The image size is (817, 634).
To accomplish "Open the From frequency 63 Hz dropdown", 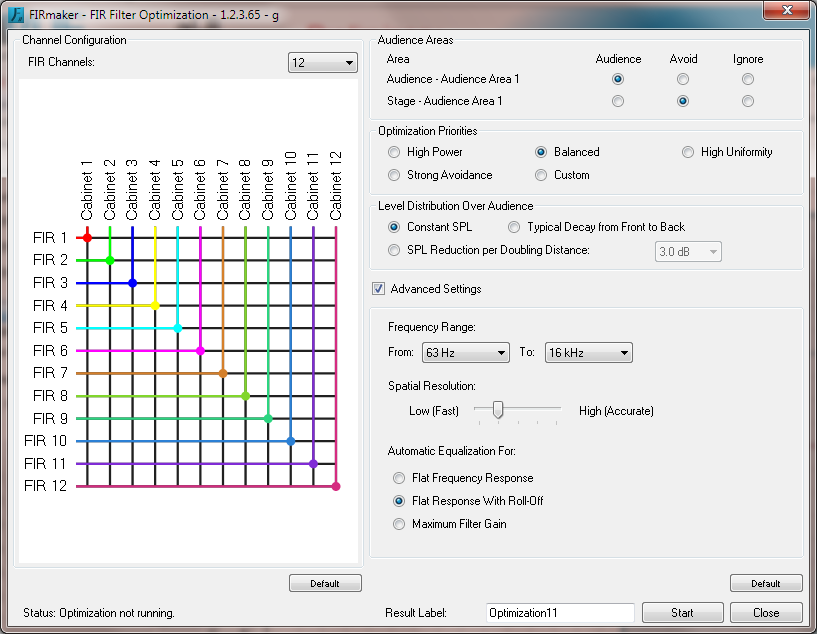I will [465, 353].
